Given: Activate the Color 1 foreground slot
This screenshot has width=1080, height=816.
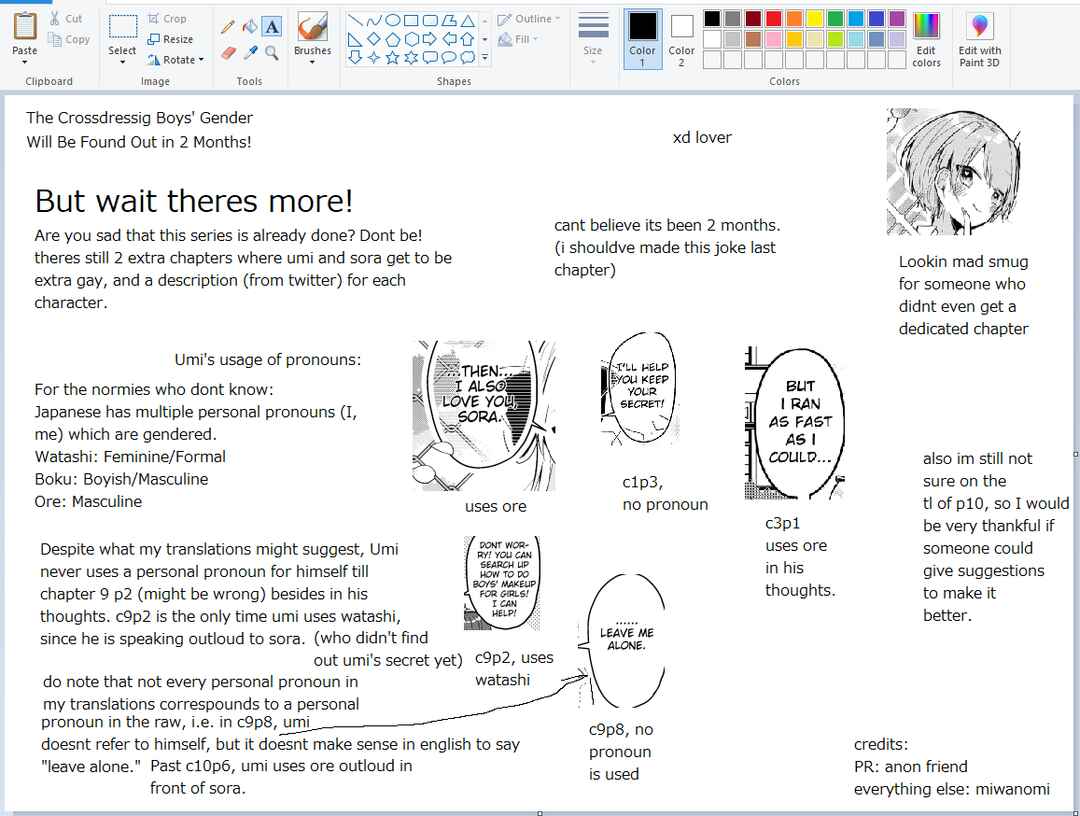Looking at the screenshot, I should click(643, 39).
